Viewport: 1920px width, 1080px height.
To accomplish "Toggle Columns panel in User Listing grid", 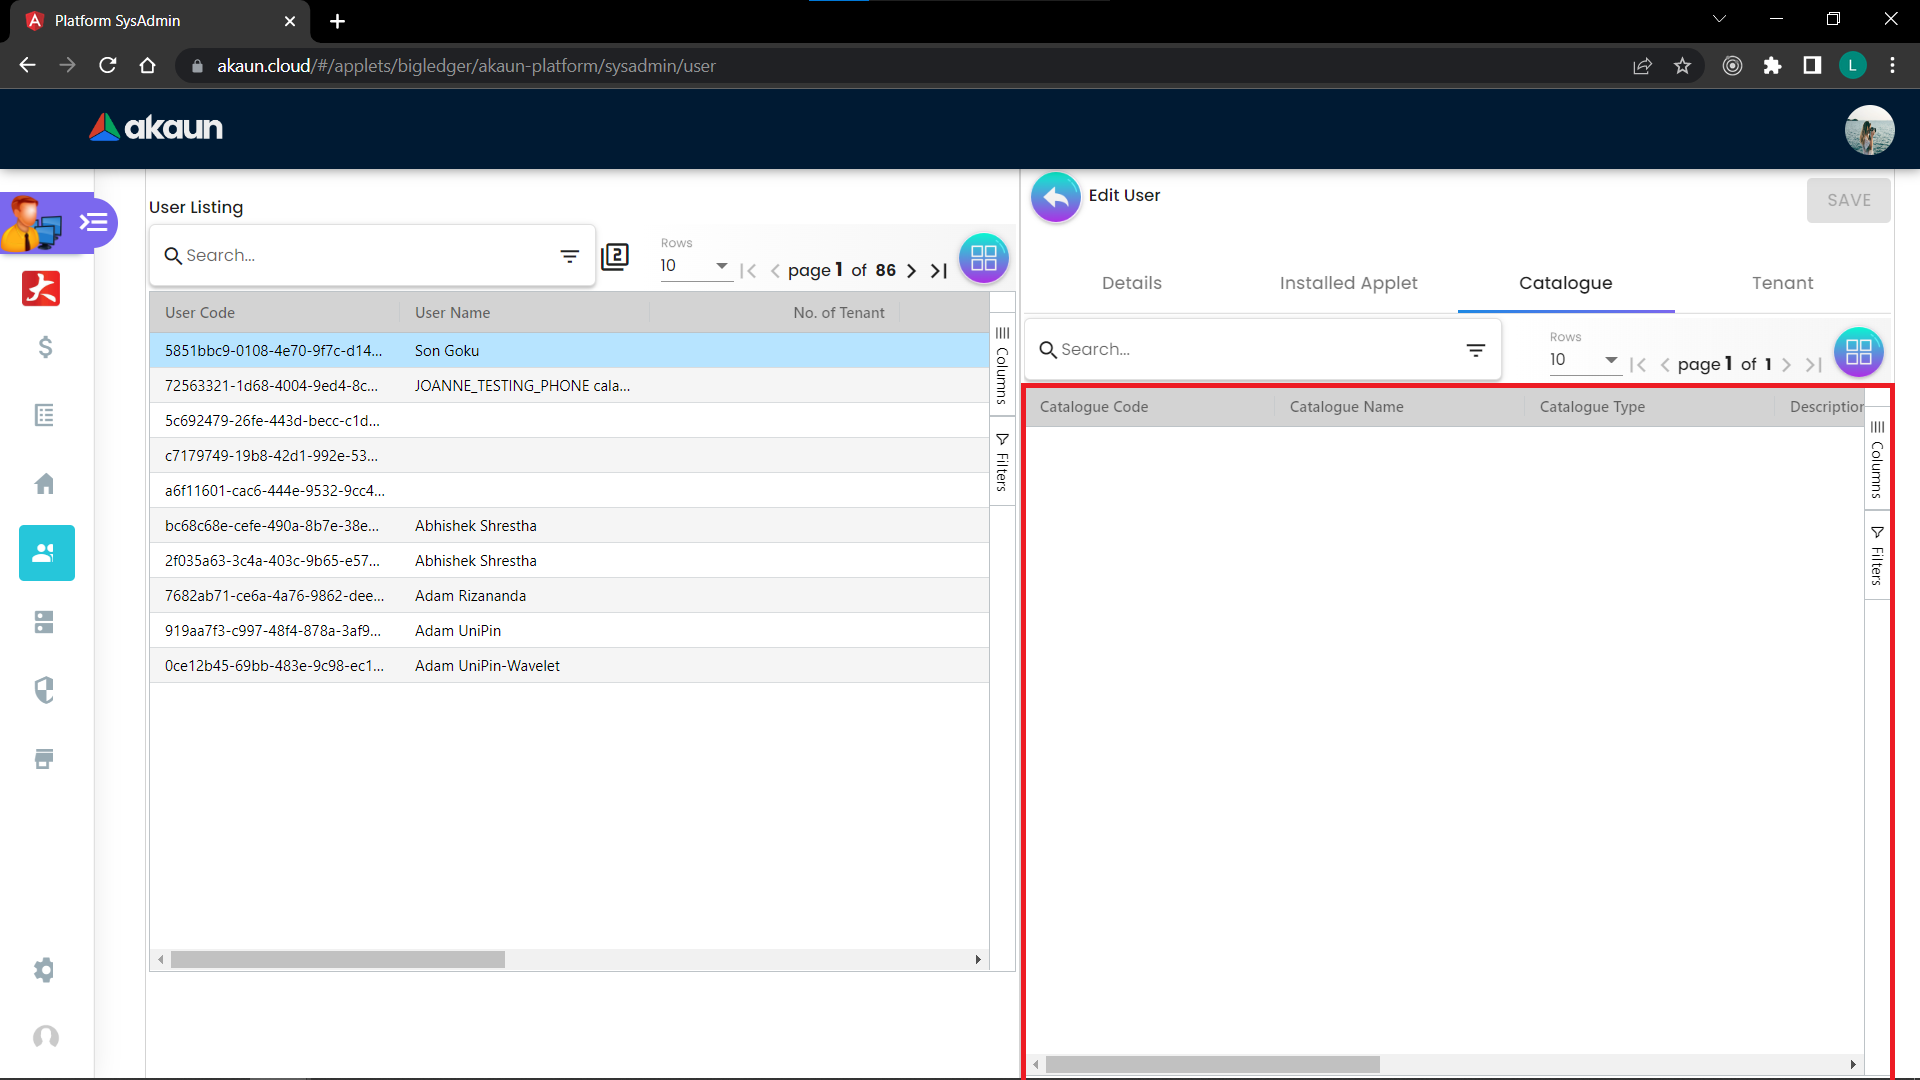I will pyautogui.click(x=1002, y=366).
